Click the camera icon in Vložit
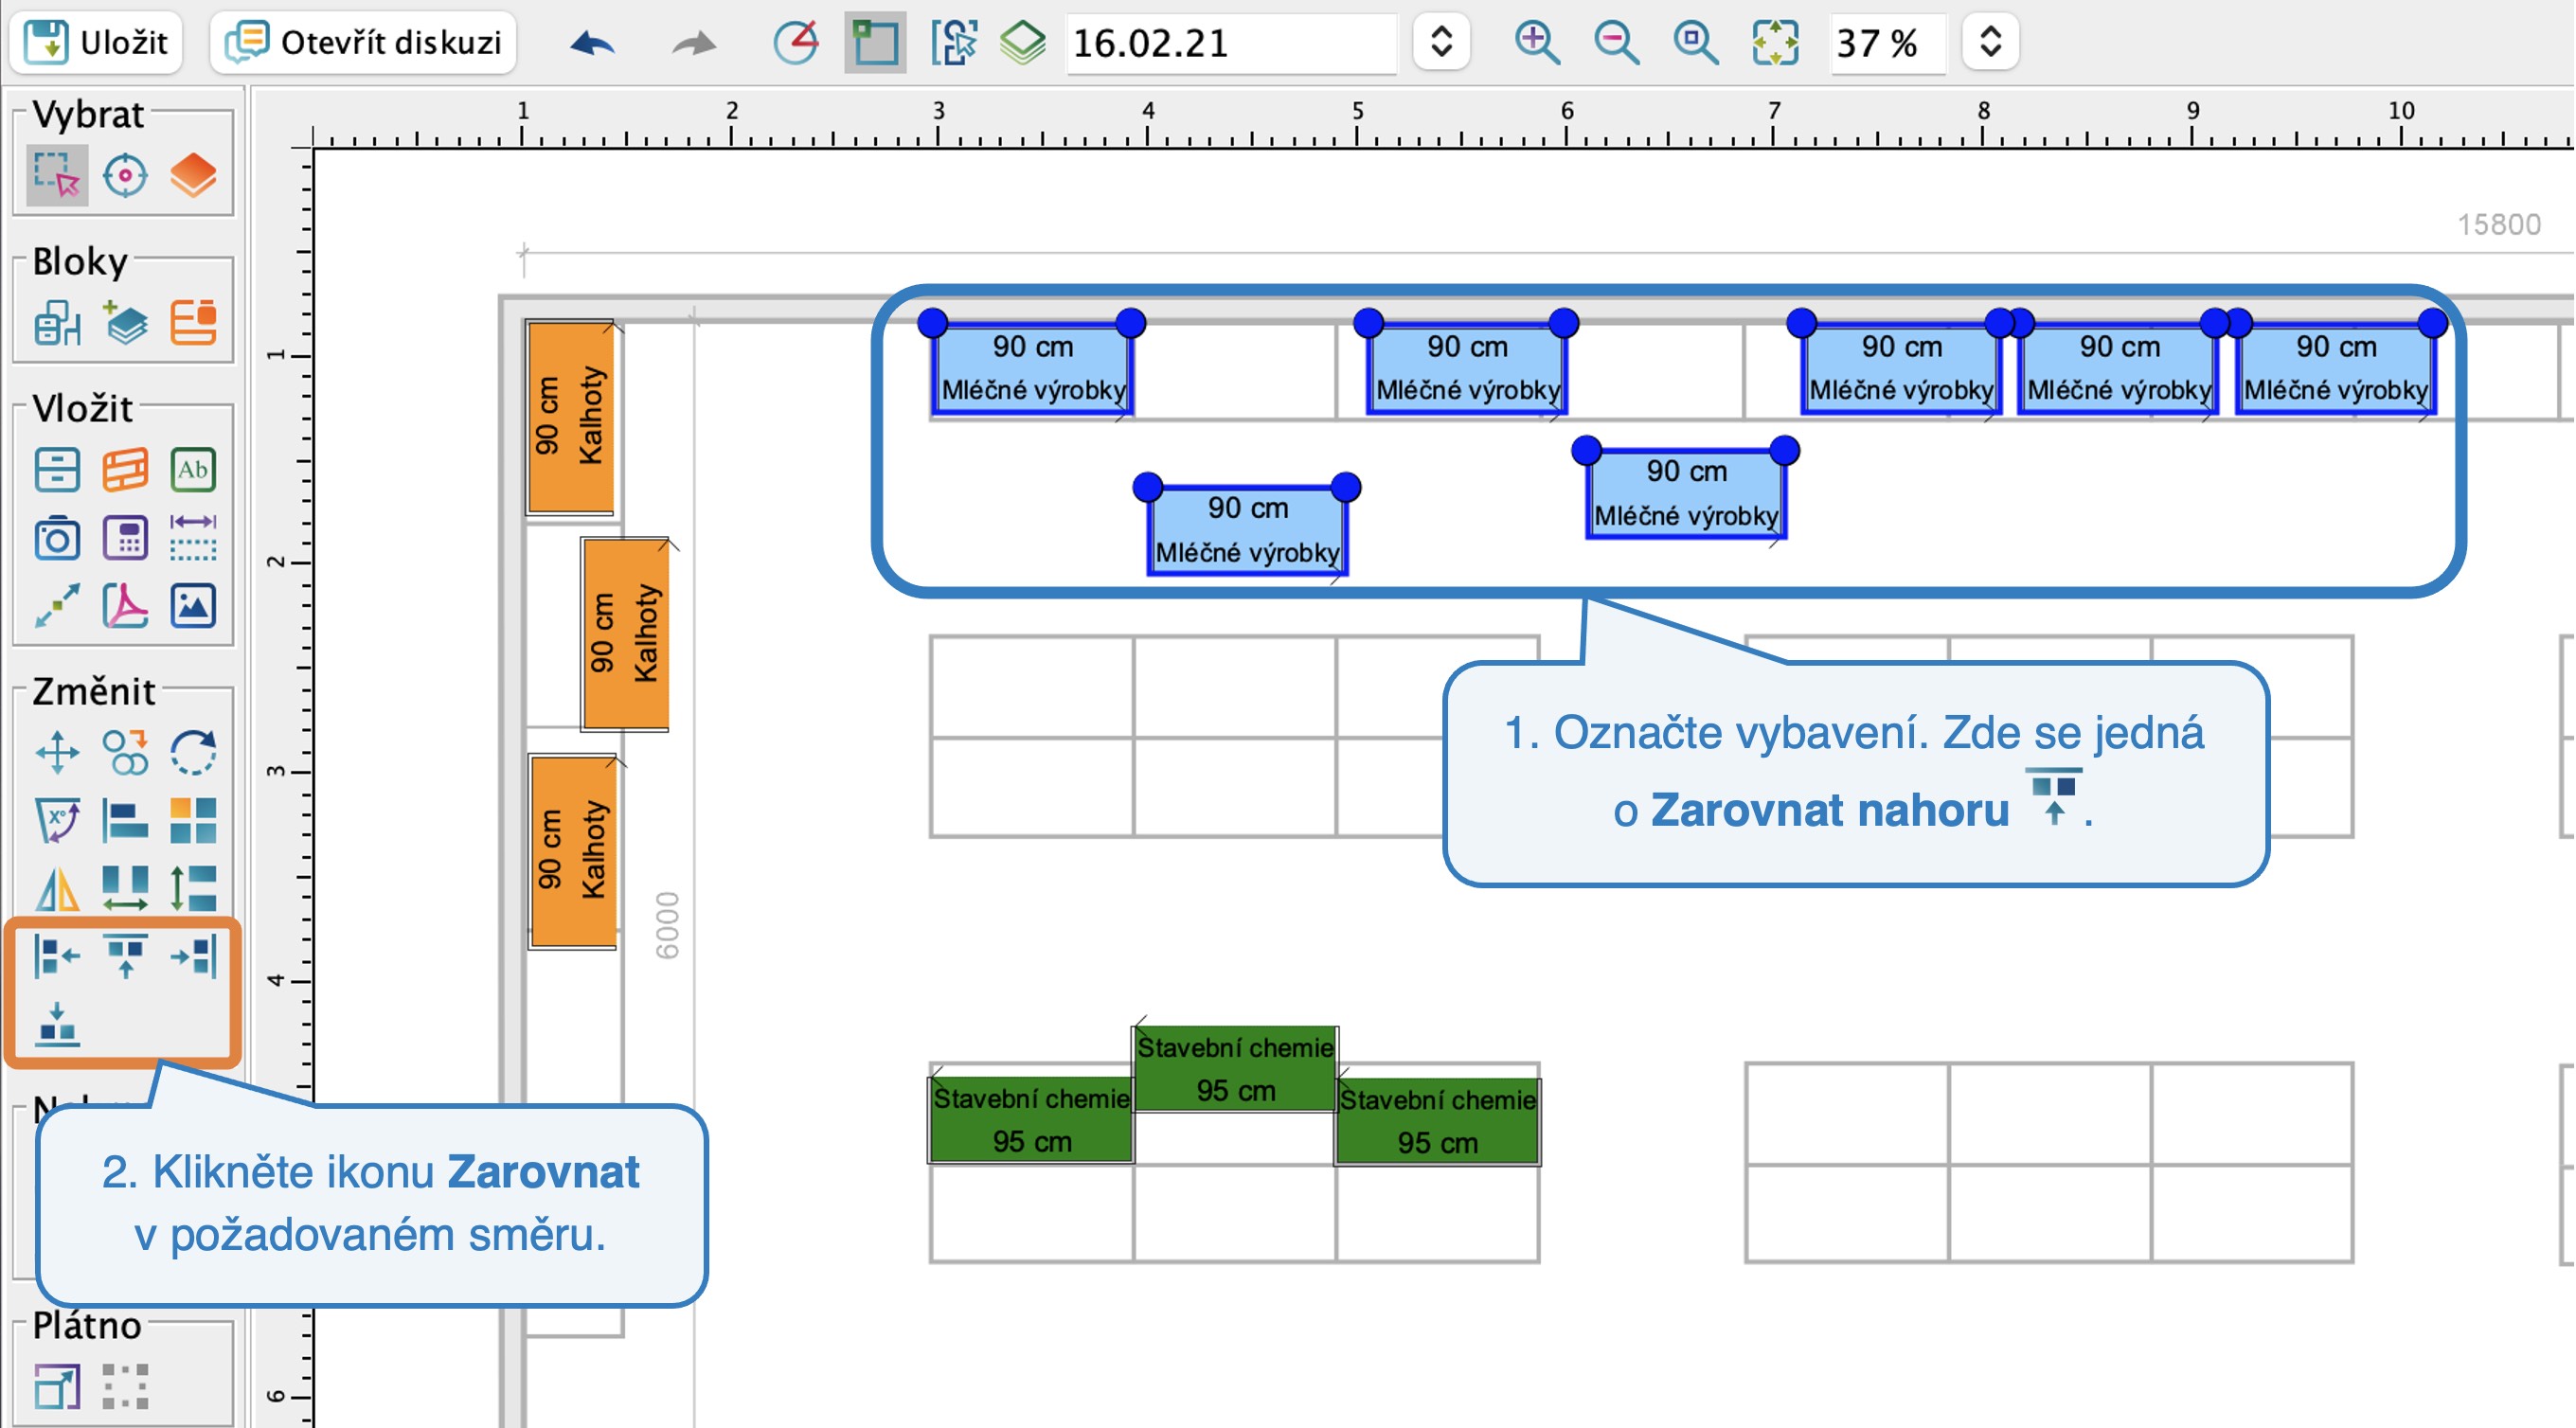2576x1428 pixels. click(57, 538)
